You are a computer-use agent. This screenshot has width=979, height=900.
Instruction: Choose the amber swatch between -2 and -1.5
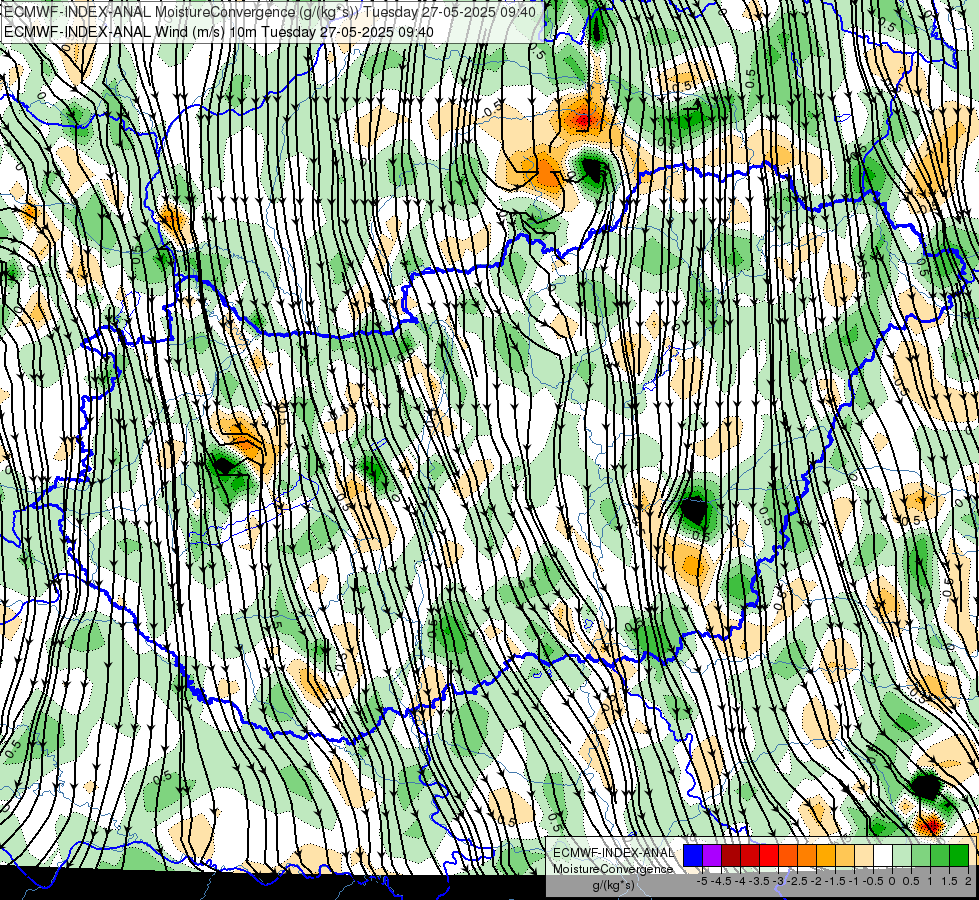(x=826, y=855)
